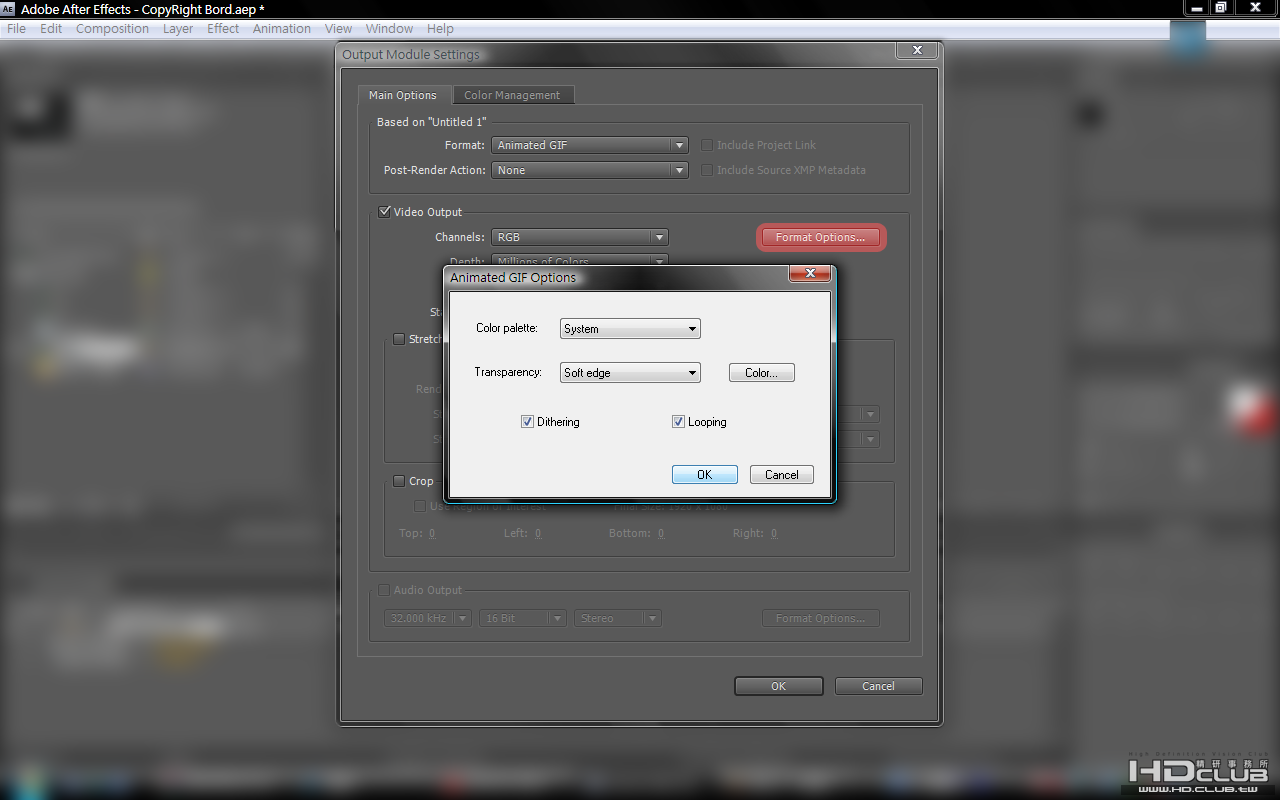Open the Stereo audio channels dropdown
The image size is (1280, 800).
(x=618, y=618)
